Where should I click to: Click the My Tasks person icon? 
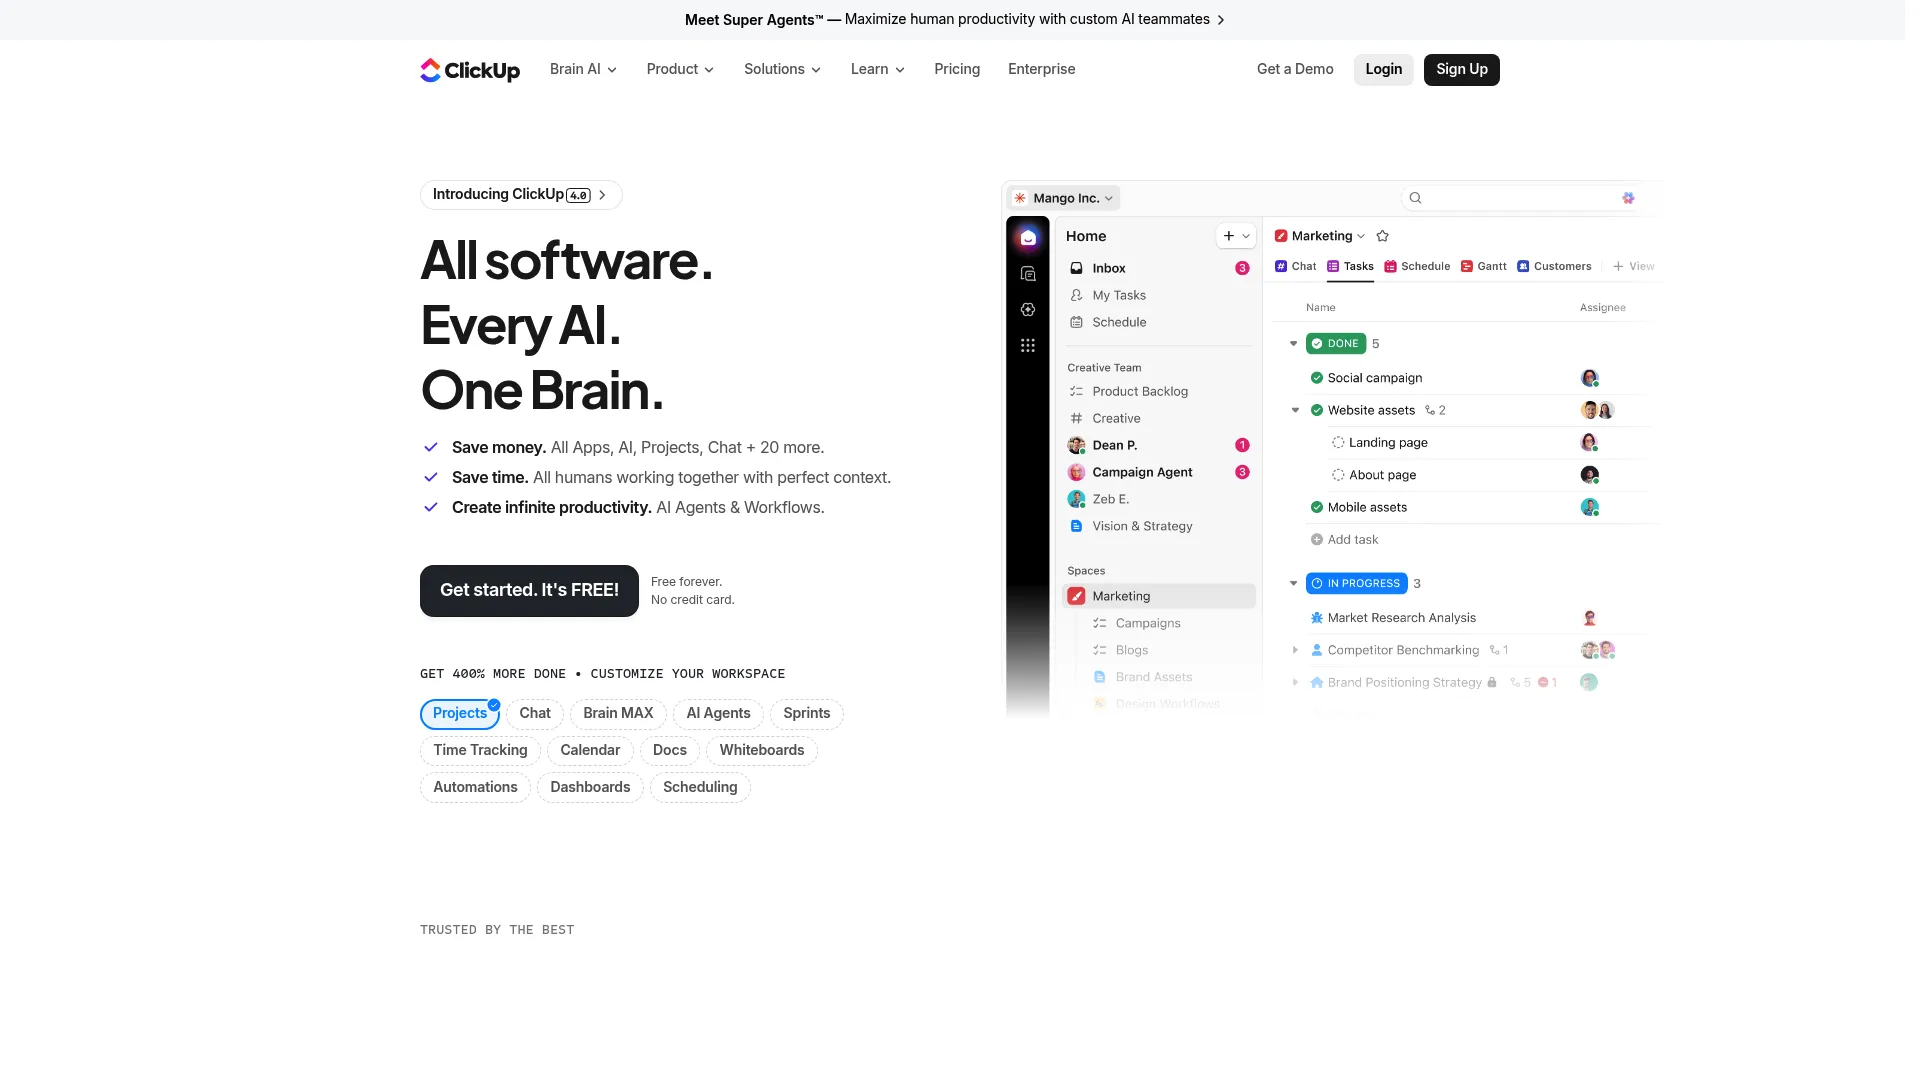1077,295
